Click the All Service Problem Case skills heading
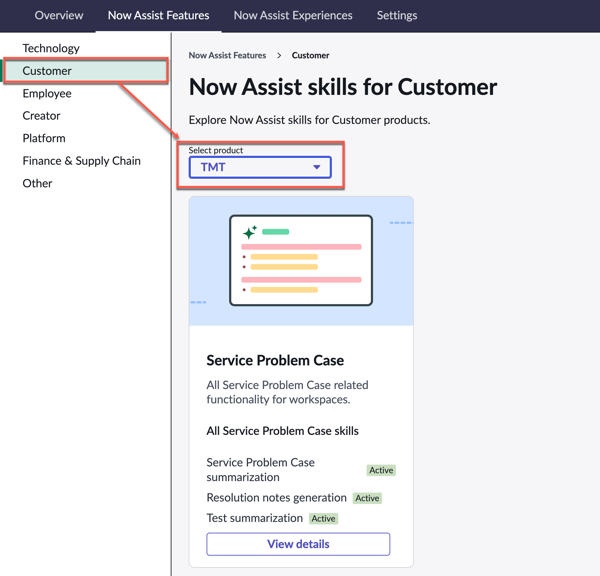The width and height of the screenshot is (600, 576). 282,431
